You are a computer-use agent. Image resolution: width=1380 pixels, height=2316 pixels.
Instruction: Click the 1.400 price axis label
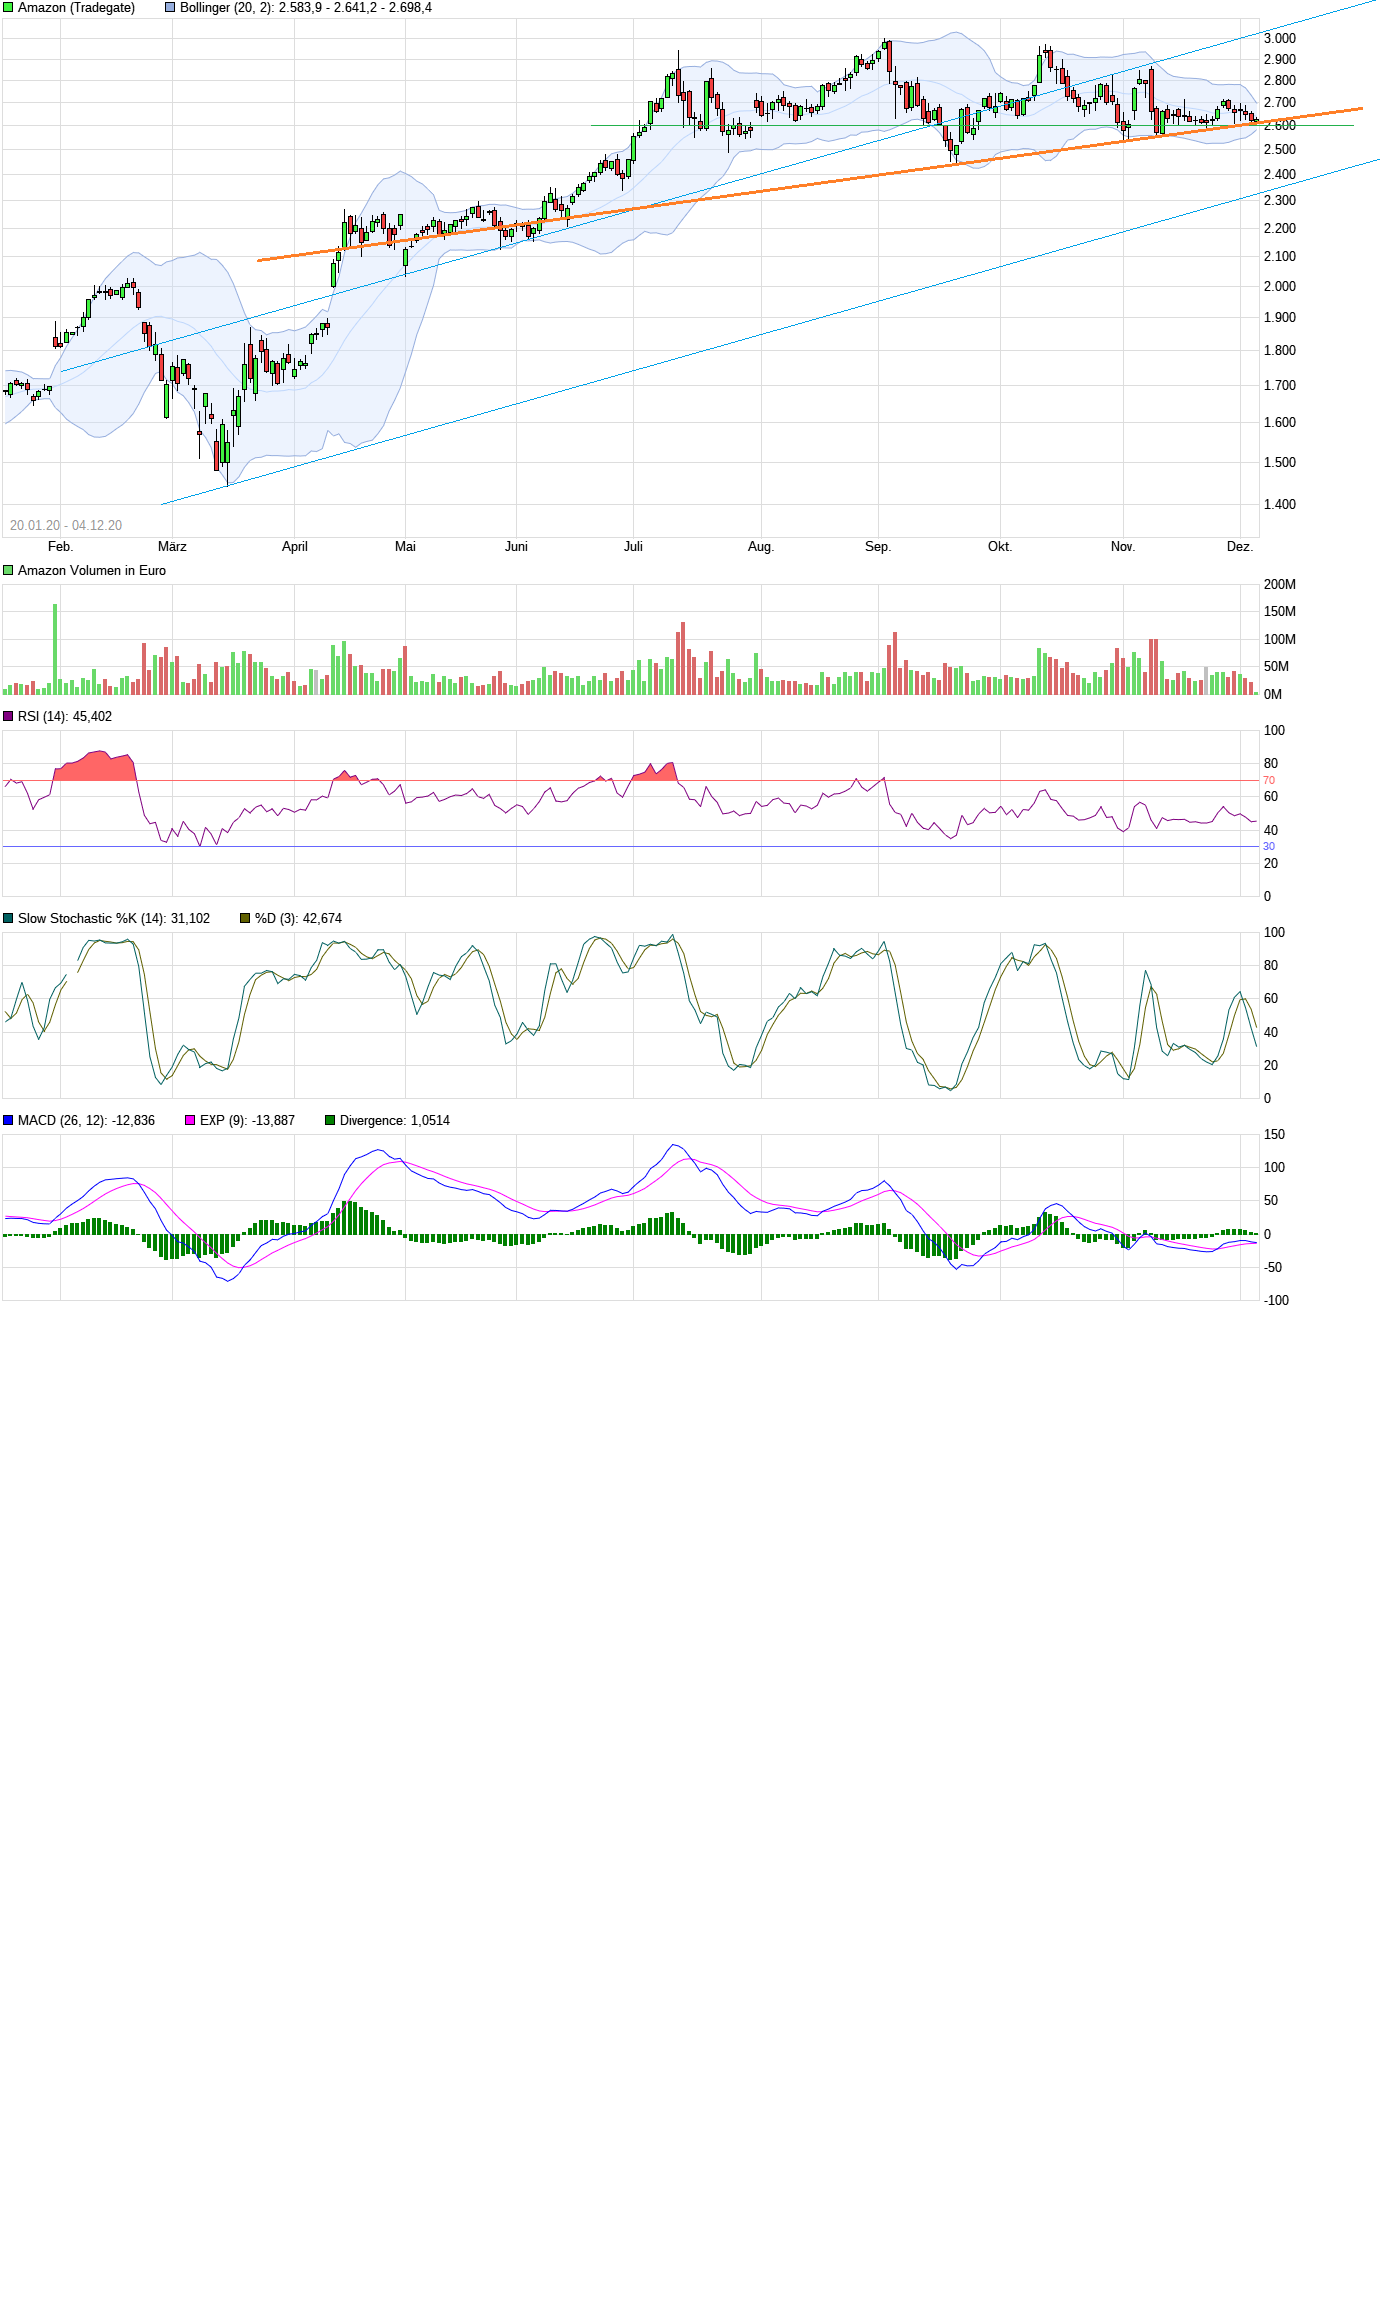click(x=1280, y=505)
